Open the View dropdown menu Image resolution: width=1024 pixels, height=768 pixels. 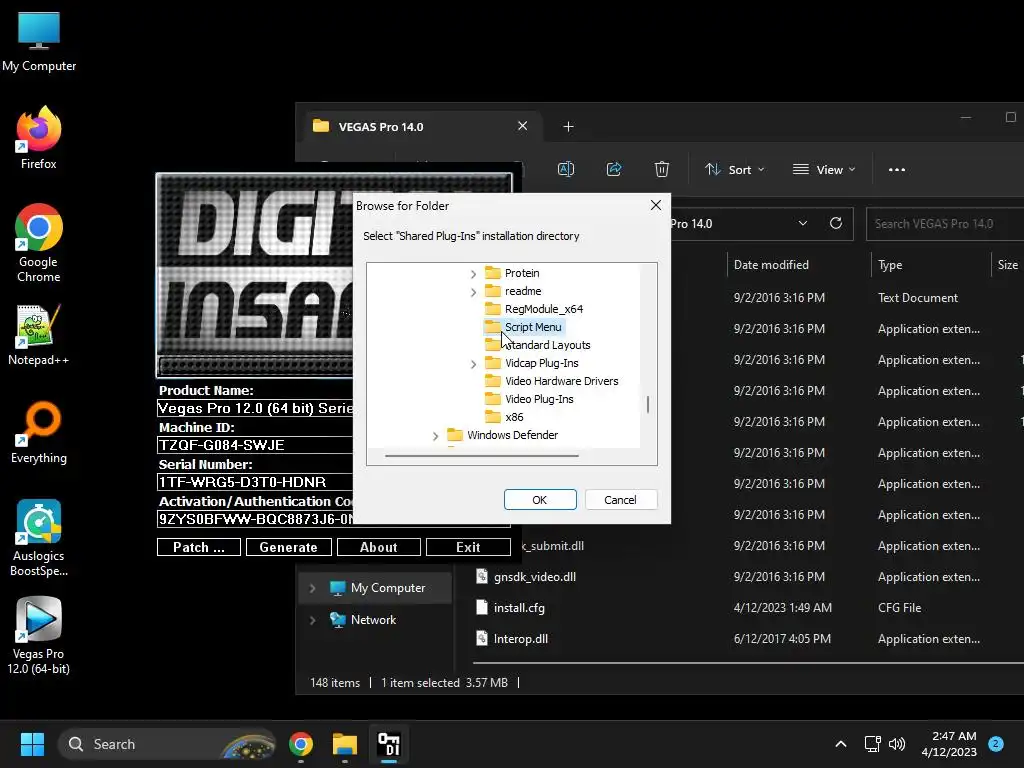pyautogui.click(x=824, y=169)
